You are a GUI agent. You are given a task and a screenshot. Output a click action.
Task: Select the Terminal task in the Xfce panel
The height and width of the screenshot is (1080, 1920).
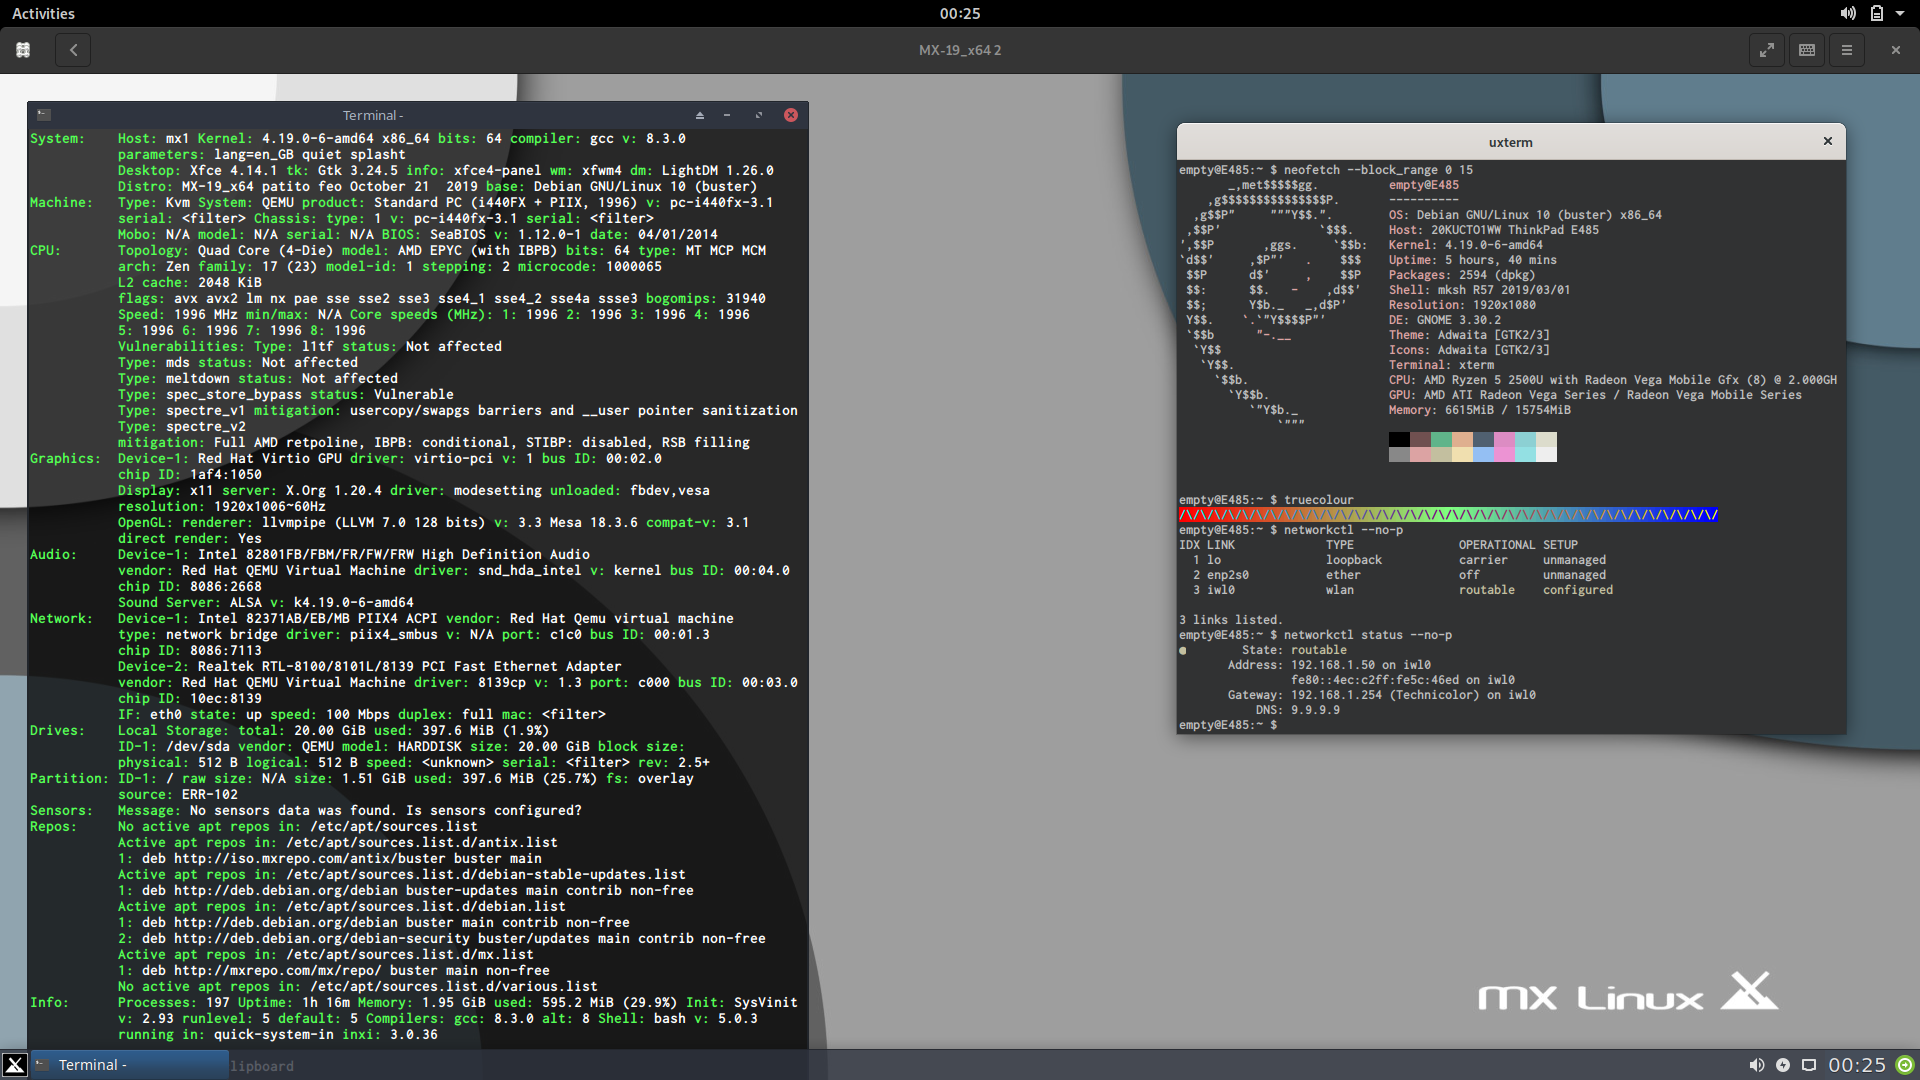coord(130,1065)
